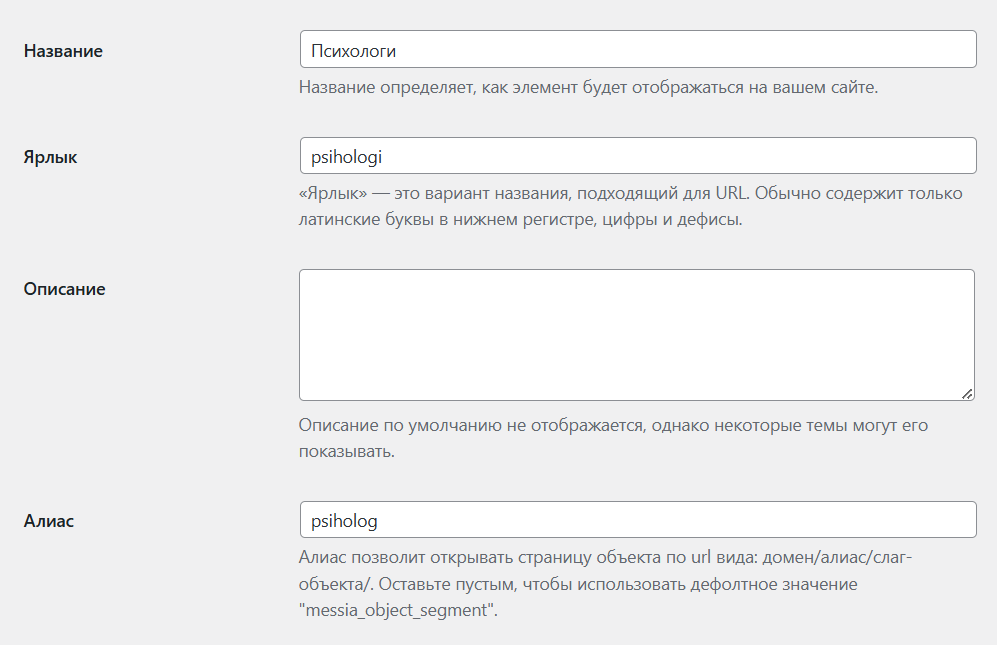Click the "messia_object_segment" default value text
Image resolution: width=997 pixels, height=645 pixels.
pyautogui.click(x=398, y=609)
